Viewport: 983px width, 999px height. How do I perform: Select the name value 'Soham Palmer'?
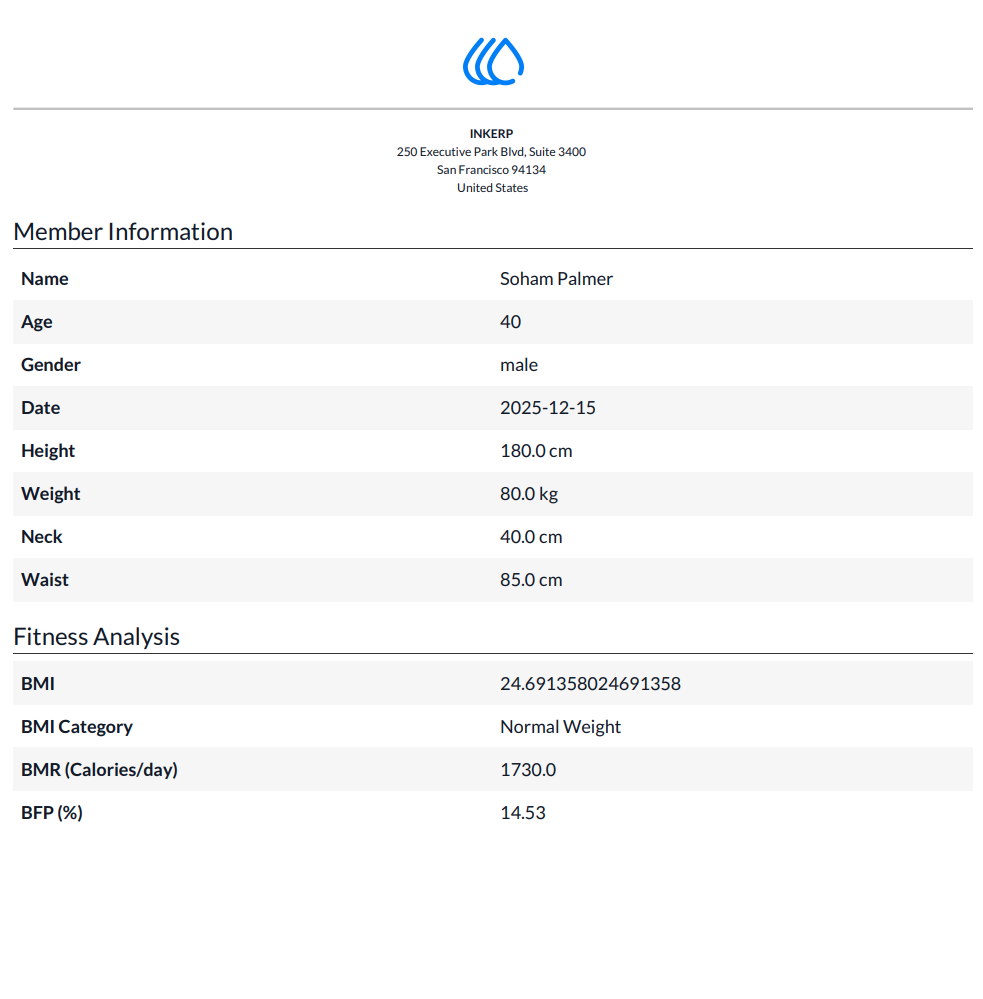556,279
